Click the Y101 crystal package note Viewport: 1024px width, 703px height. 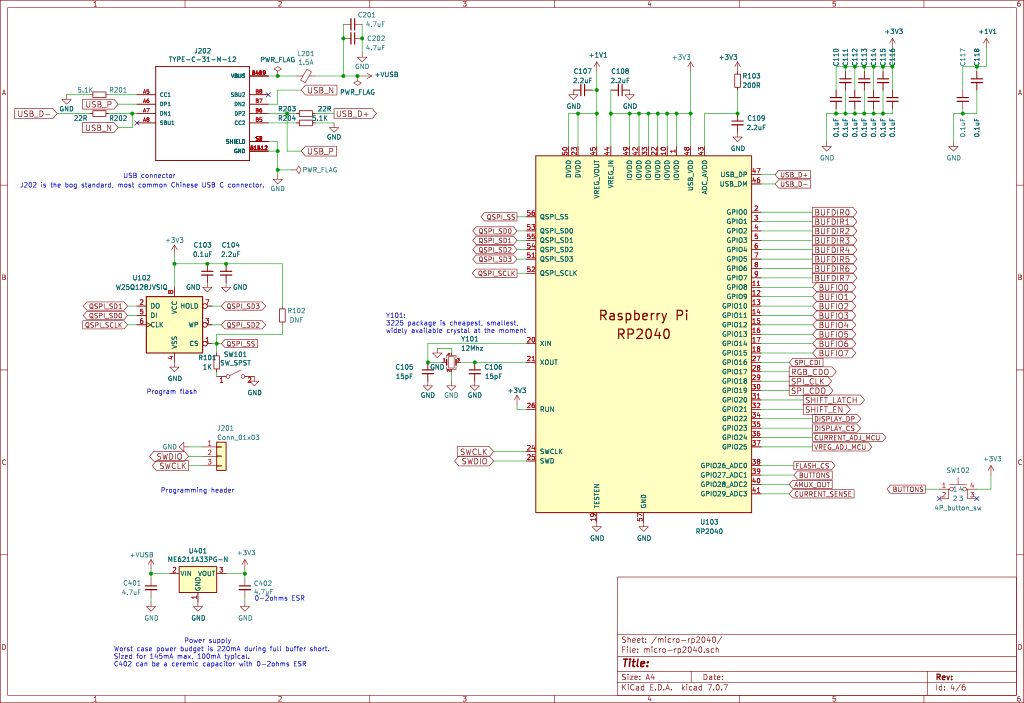[x=456, y=323]
